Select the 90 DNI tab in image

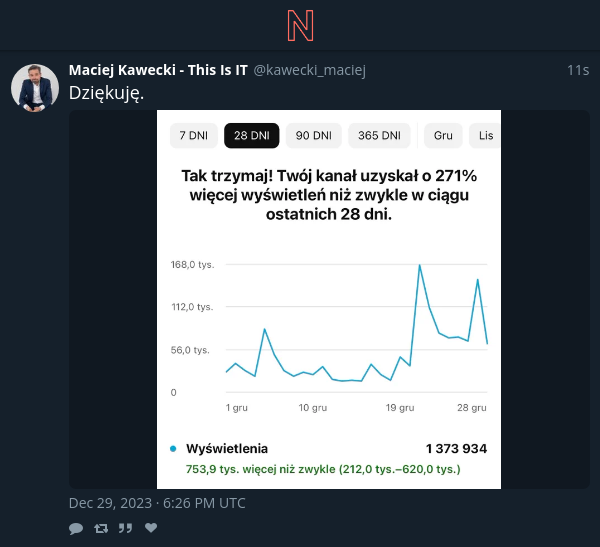(x=314, y=136)
